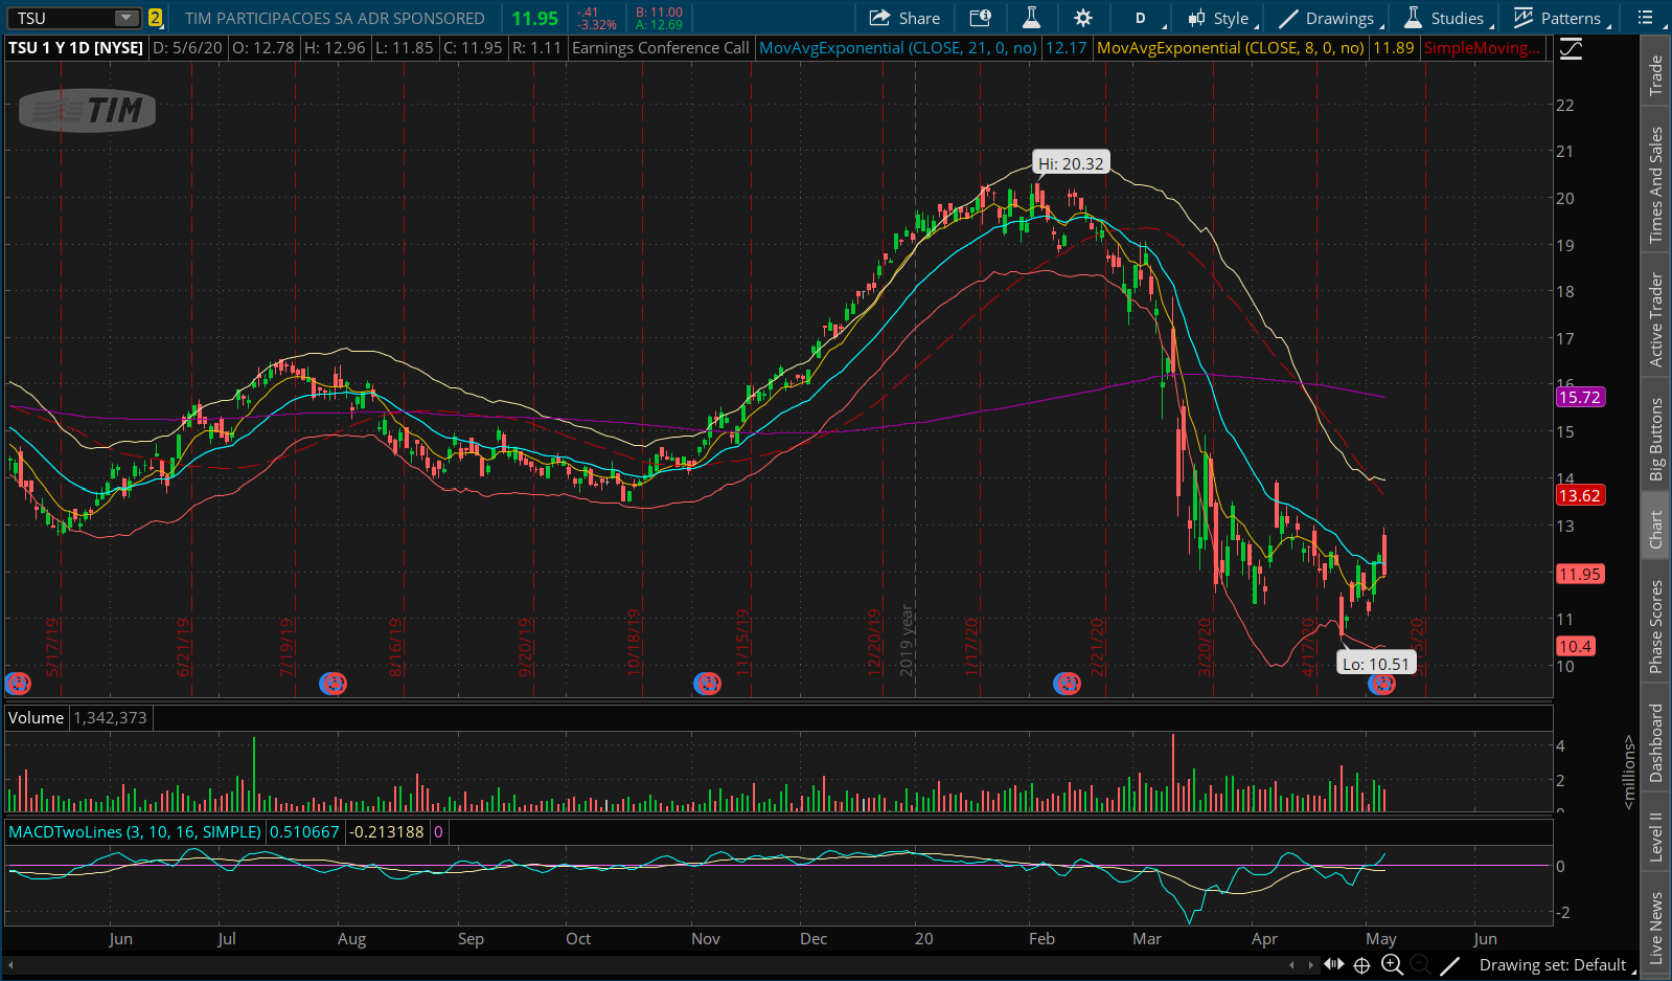Screen dimensions: 1672x981
Task: Open the Phase Scores side tab
Action: coord(1656,627)
